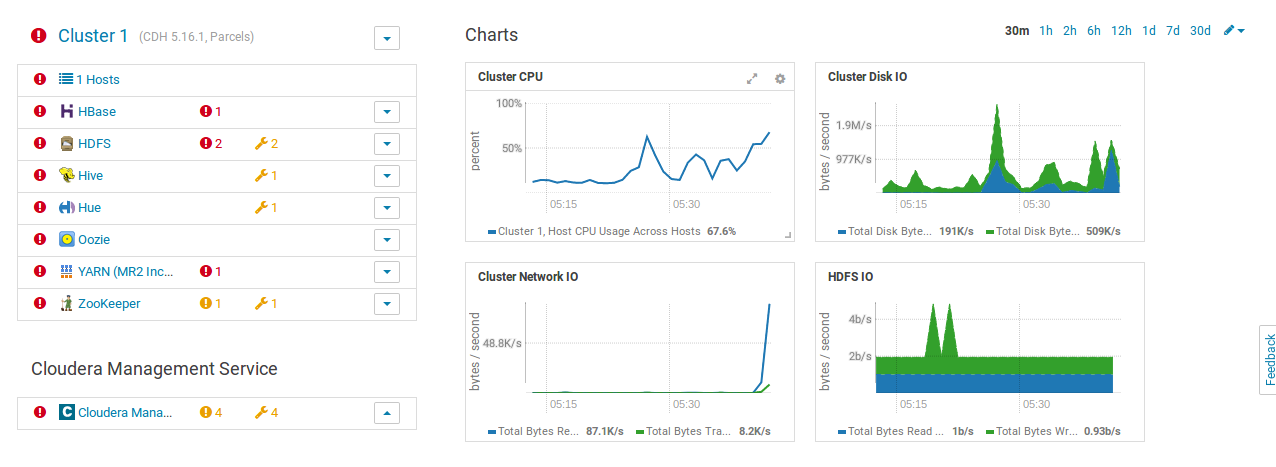Switch to the 30d time range
This screenshot has width=1276, height=467.
(x=1200, y=31)
